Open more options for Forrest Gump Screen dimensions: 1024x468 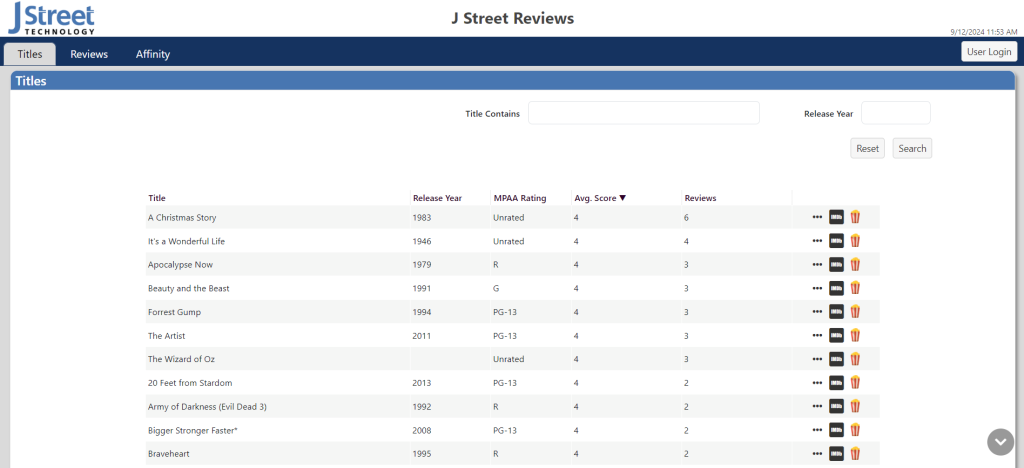click(817, 312)
